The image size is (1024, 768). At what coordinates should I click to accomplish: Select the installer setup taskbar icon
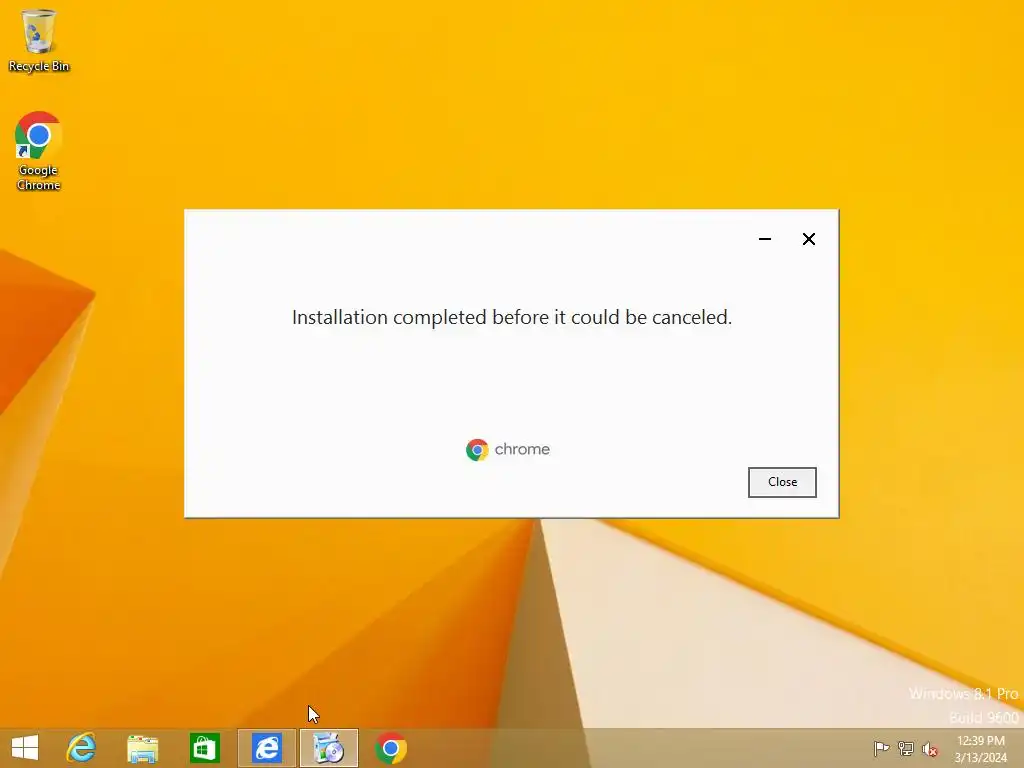click(x=328, y=748)
